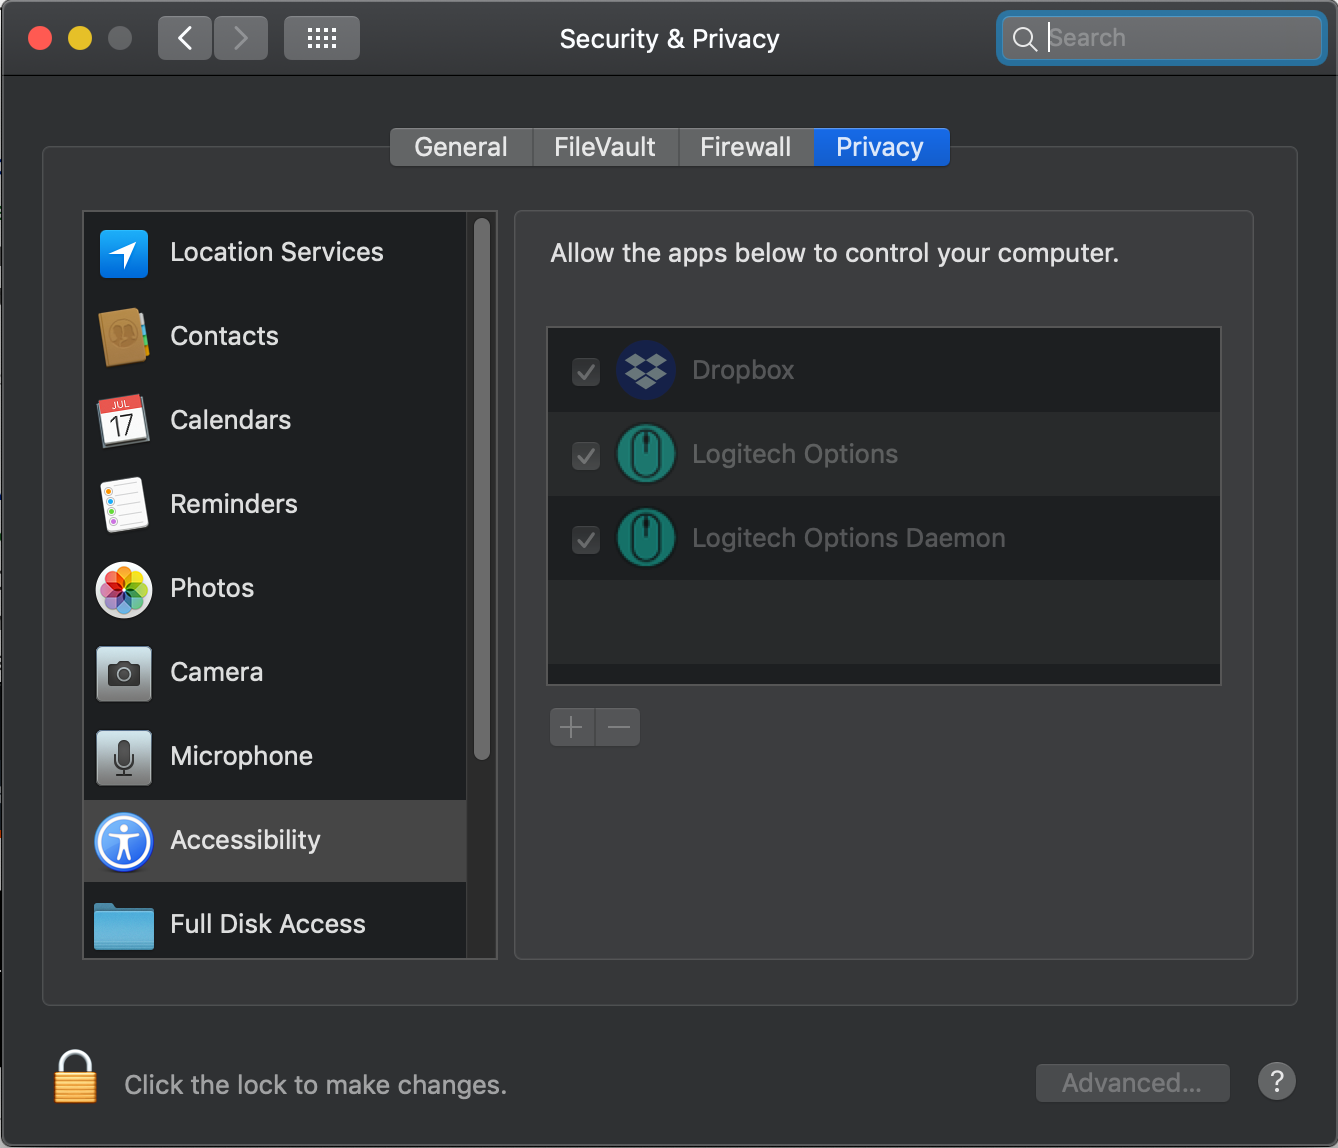Click the Location Services arrow icon

[124, 253]
